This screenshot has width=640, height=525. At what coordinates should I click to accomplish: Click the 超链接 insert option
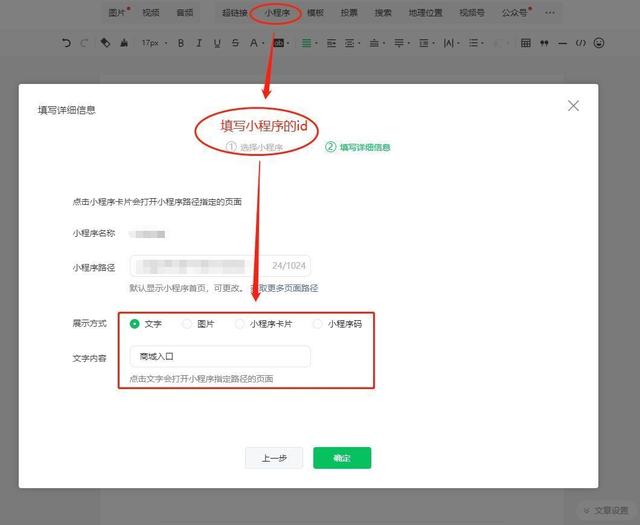tap(235, 13)
